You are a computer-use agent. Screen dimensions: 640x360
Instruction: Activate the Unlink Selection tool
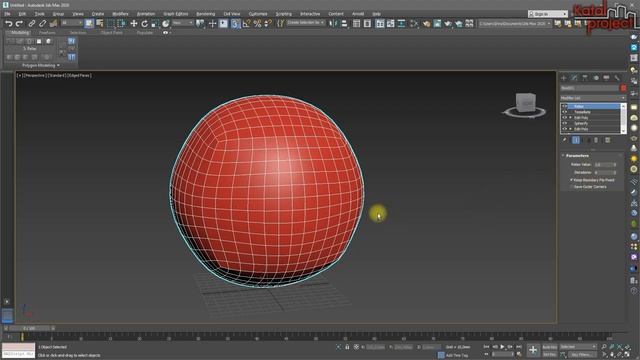click(42, 24)
